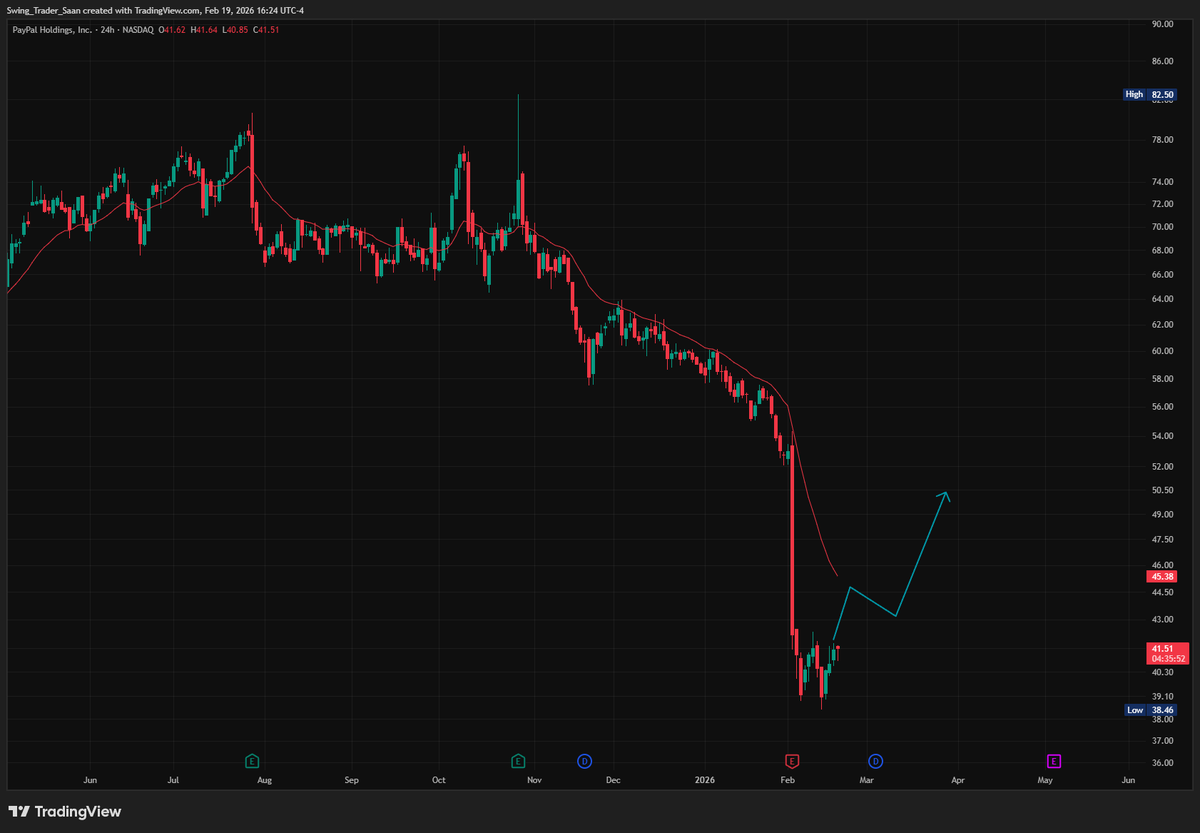The image size is (1200, 833).
Task: Click the 90.00 price axis label
Action: [x=1162, y=24]
